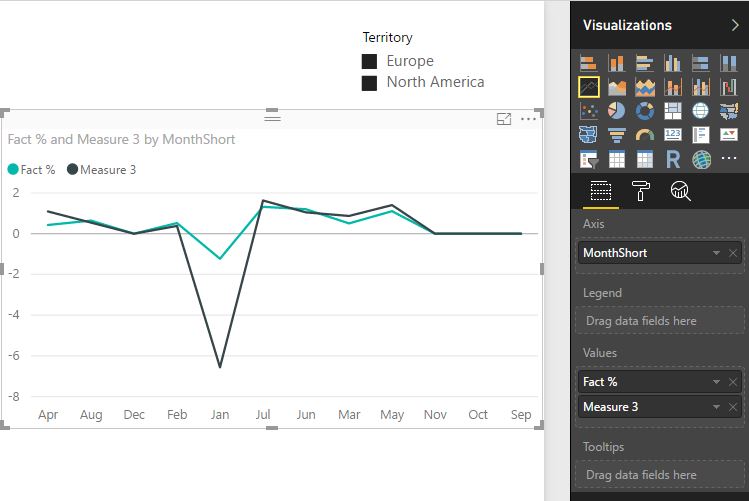This screenshot has height=501, width=749.
Task: Select the line and stacked column chart
Action: pos(673,87)
